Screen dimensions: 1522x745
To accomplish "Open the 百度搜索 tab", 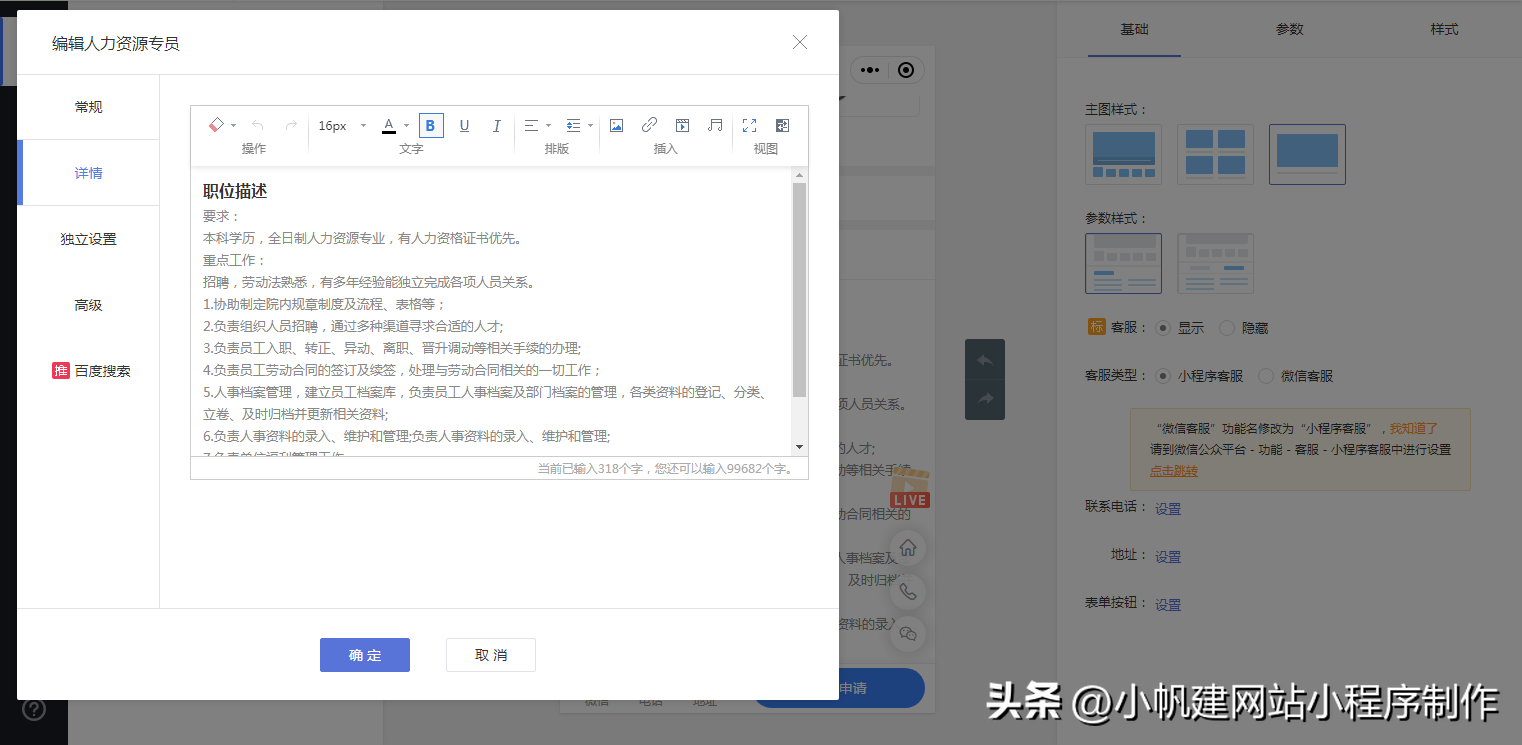I will click(88, 371).
